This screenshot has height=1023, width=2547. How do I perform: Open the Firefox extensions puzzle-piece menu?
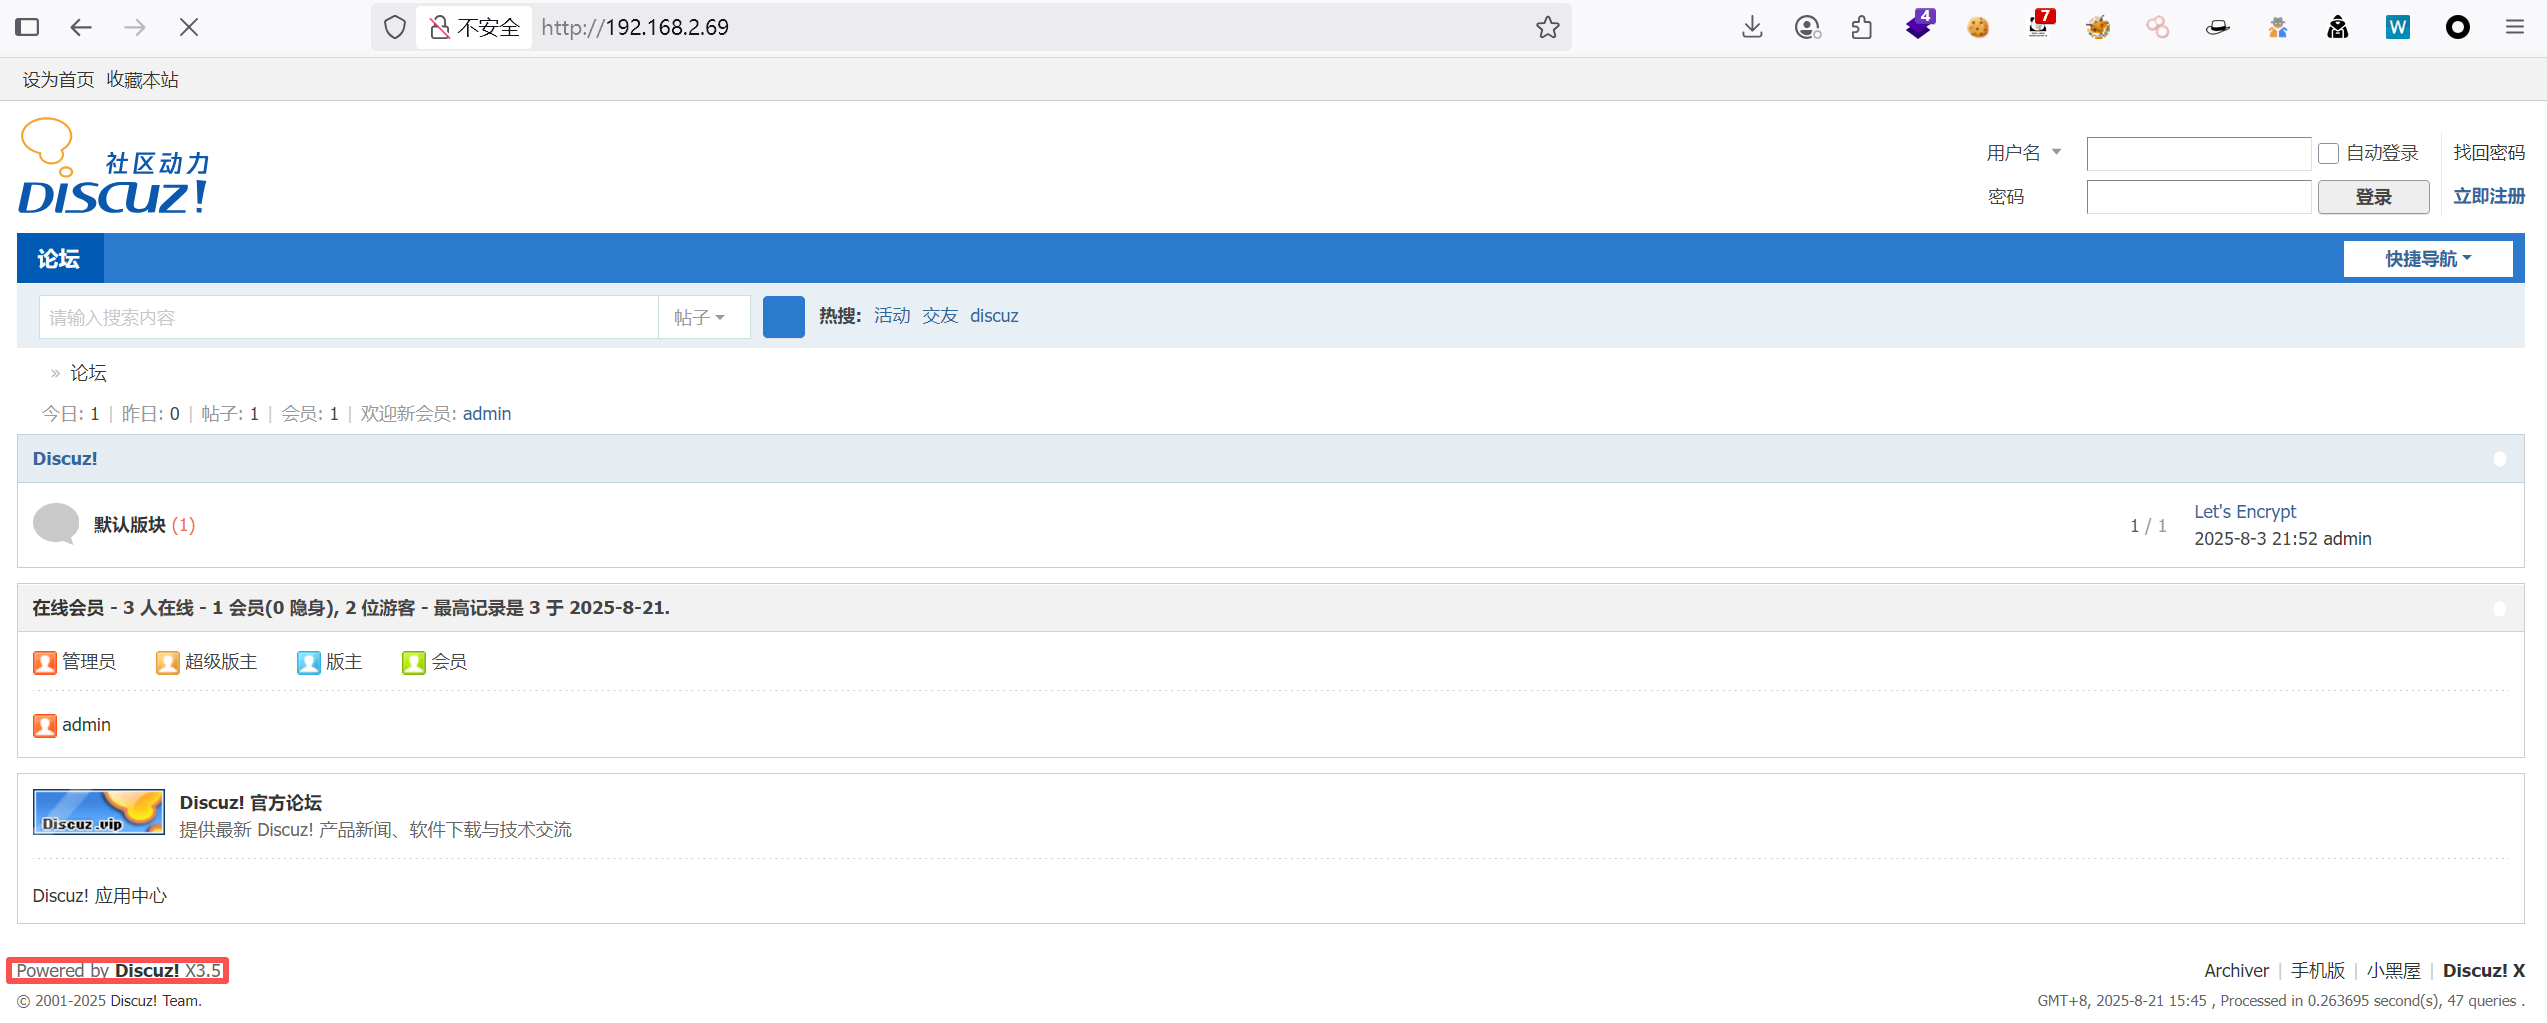coord(1861,27)
